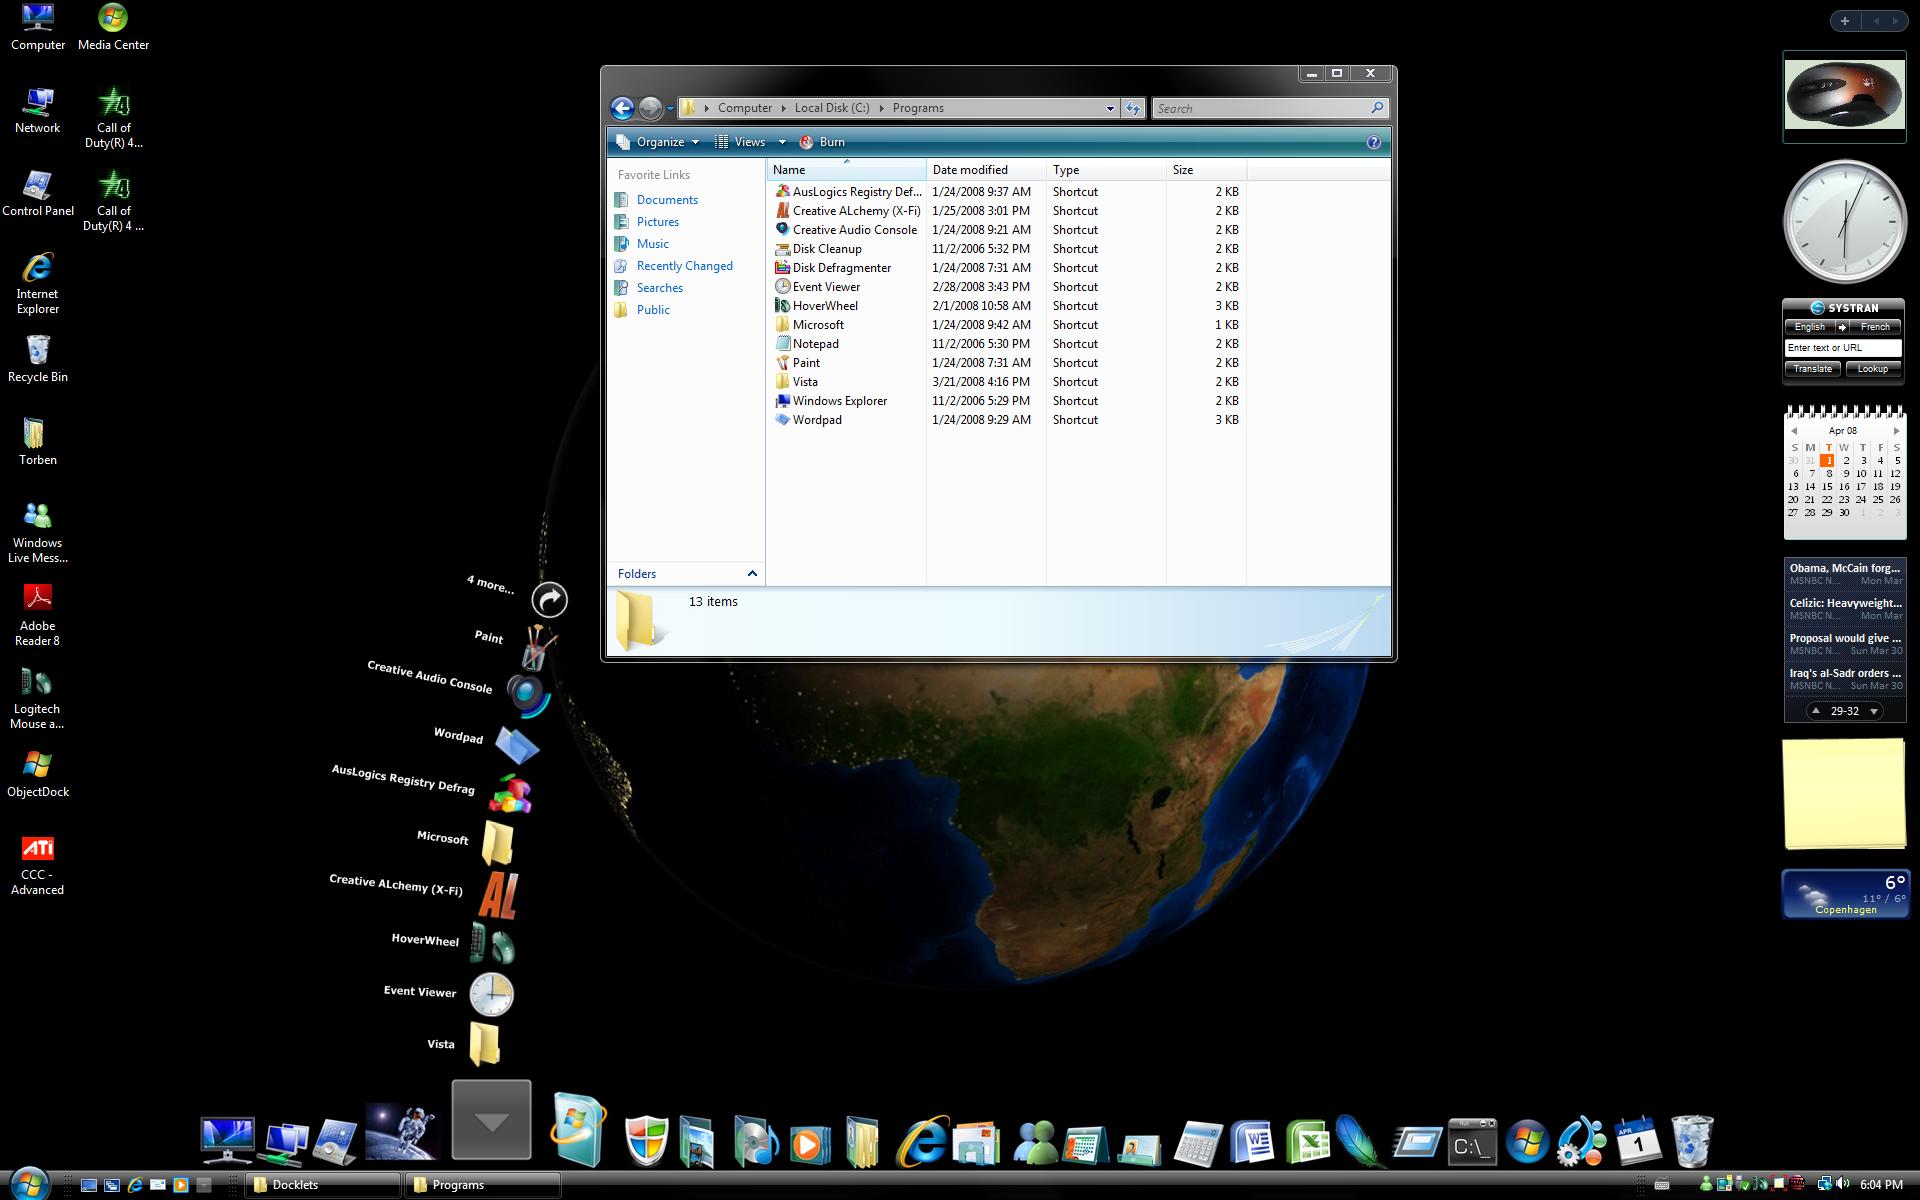The width and height of the screenshot is (1920, 1200).
Task: Select the AusLogics Registry Defrag shortcut row
Action: coord(1008,192)
